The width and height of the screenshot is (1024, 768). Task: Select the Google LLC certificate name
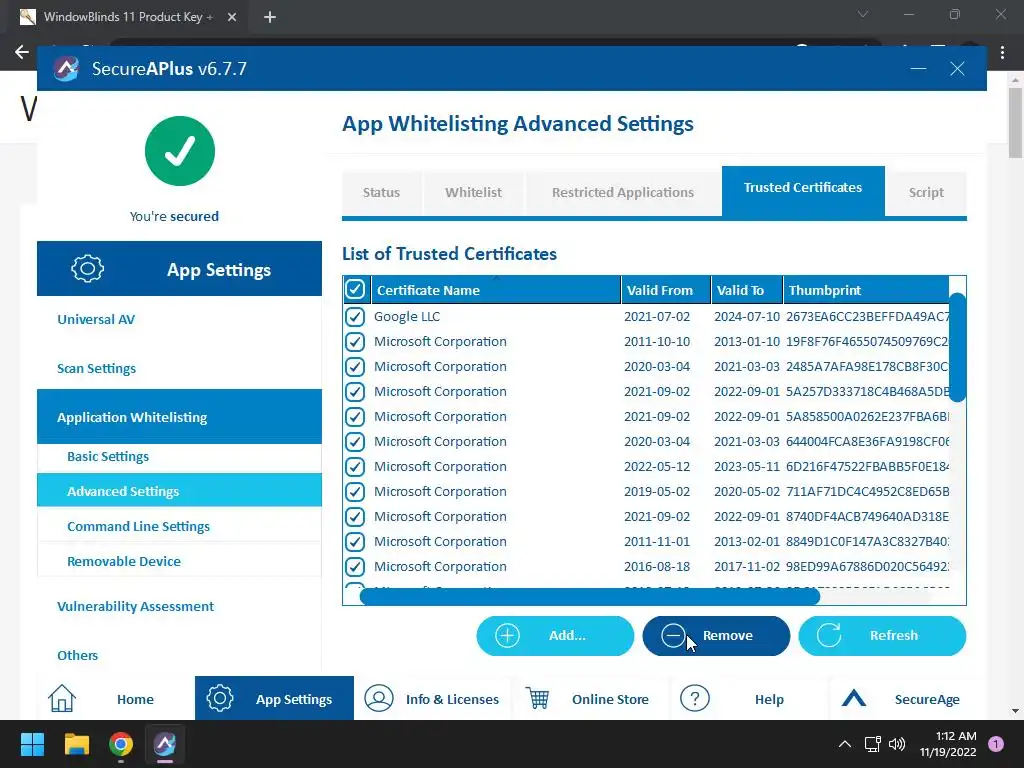pos(407,317)
